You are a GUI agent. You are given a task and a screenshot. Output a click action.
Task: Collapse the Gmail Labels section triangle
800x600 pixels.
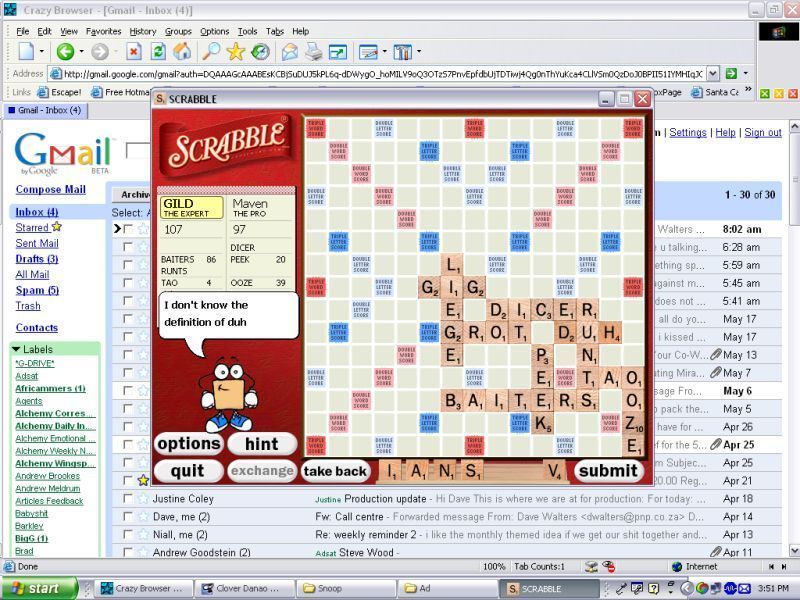[16, 349]
